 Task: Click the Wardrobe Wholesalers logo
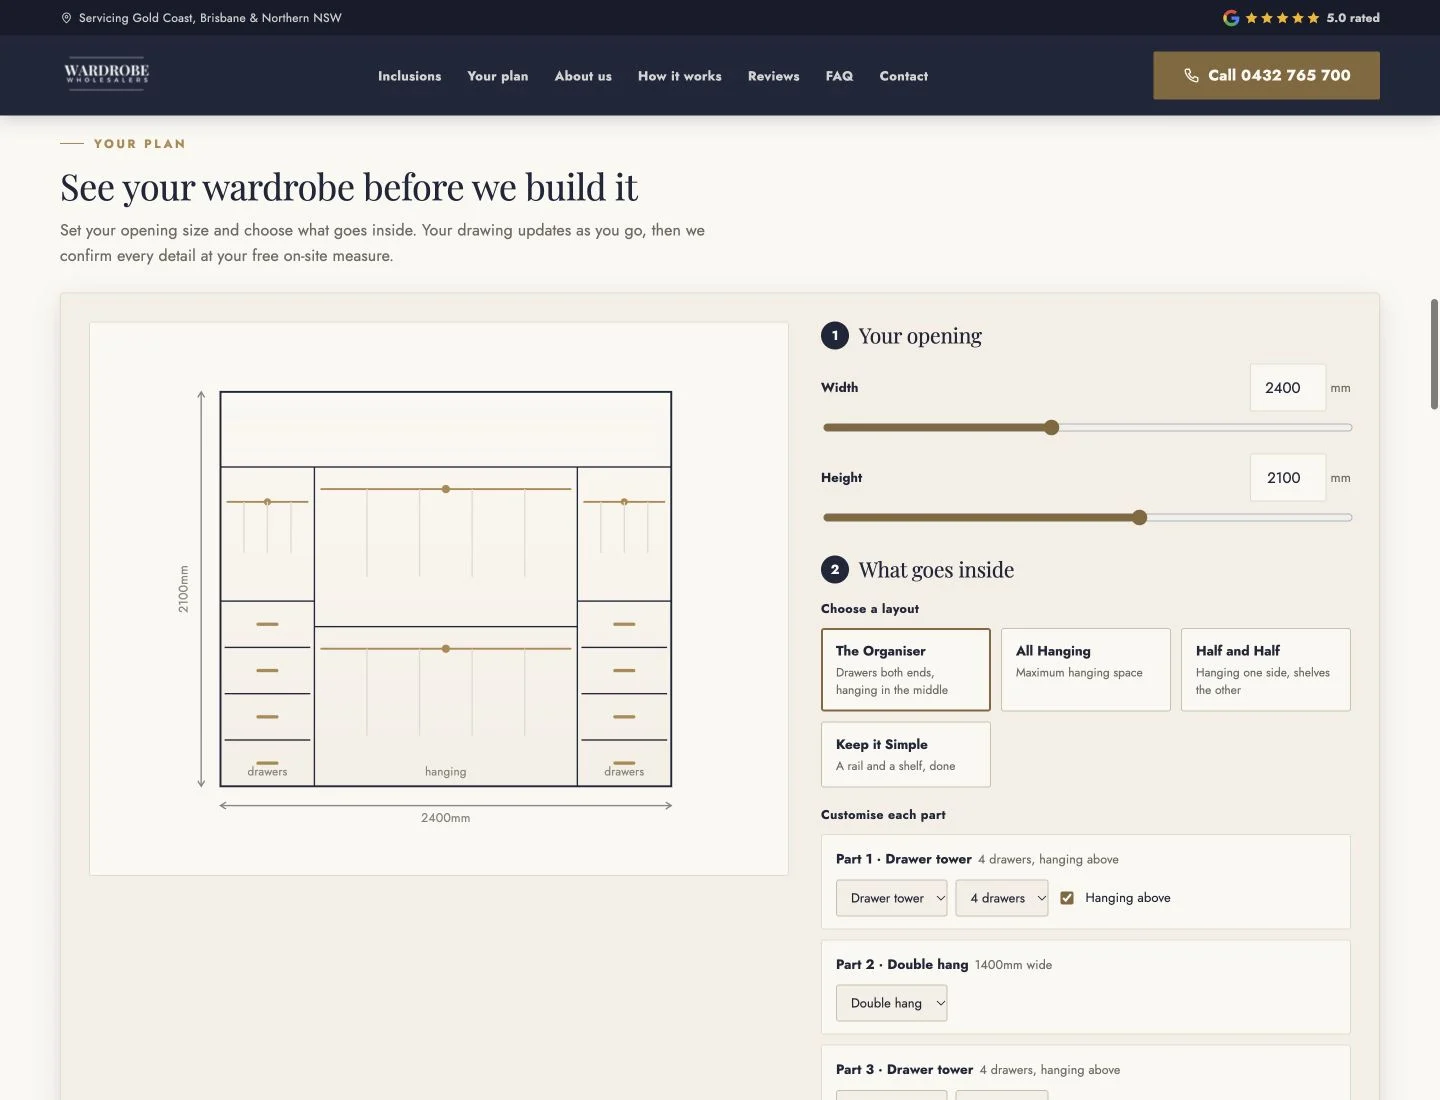106,75
